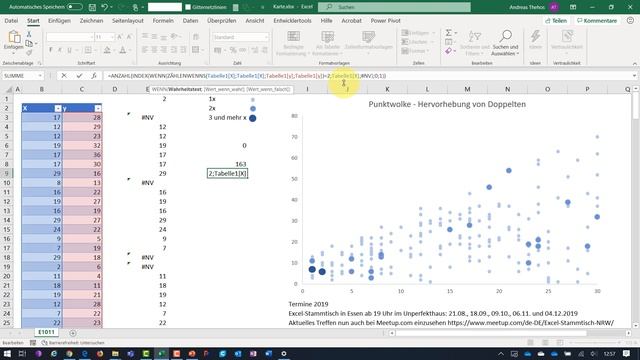
Task: Open the Name Box dropdown showing SUMME
Action: (x=40, y=76)
